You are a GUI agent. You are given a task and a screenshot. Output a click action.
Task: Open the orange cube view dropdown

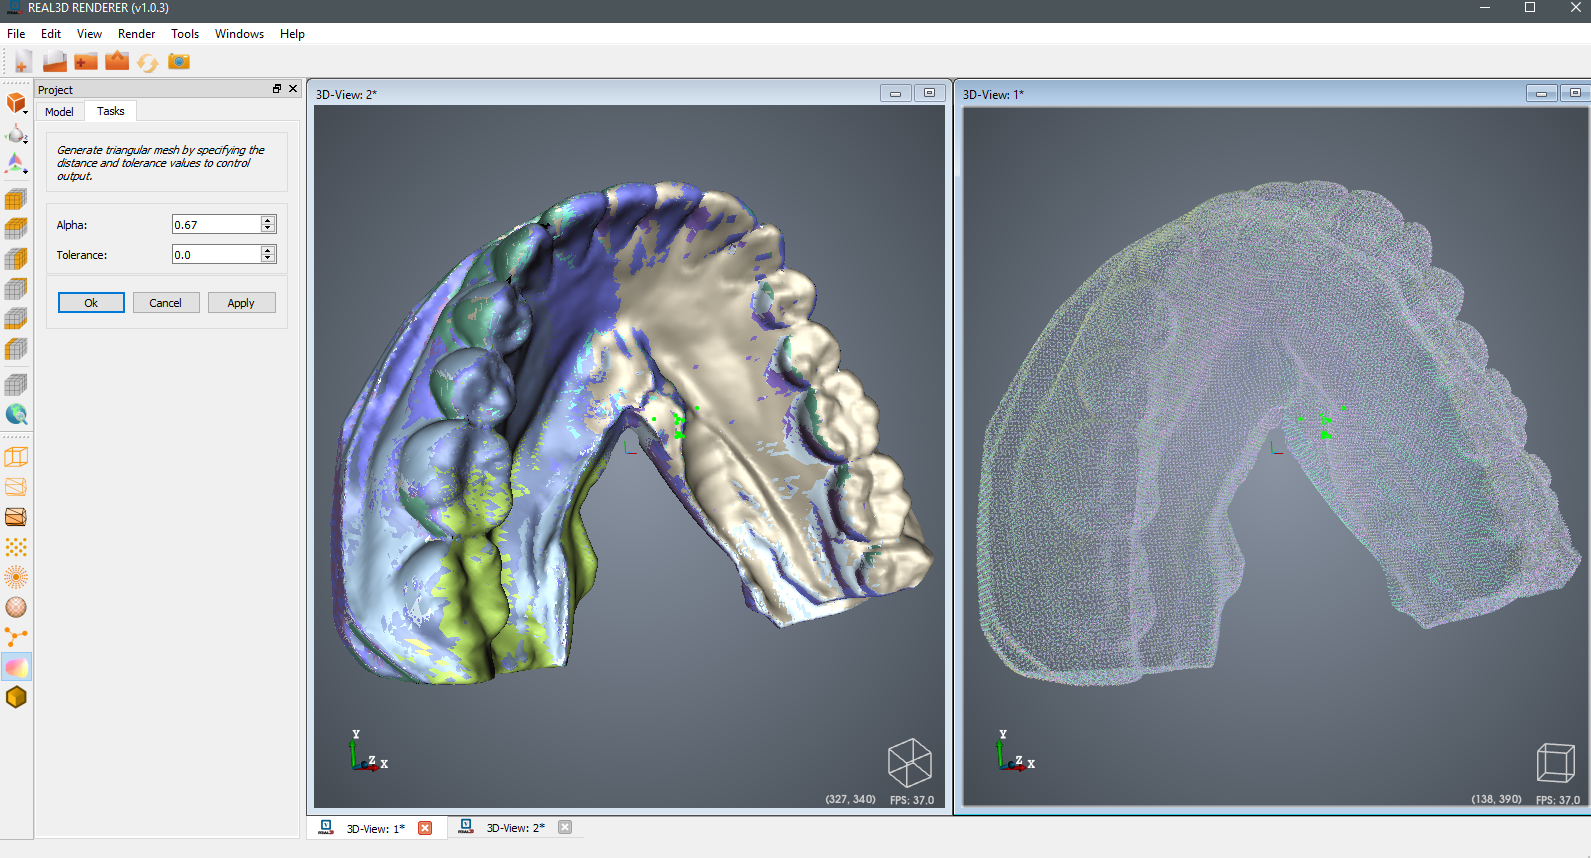pyautogui.click(x=17, y=103)
